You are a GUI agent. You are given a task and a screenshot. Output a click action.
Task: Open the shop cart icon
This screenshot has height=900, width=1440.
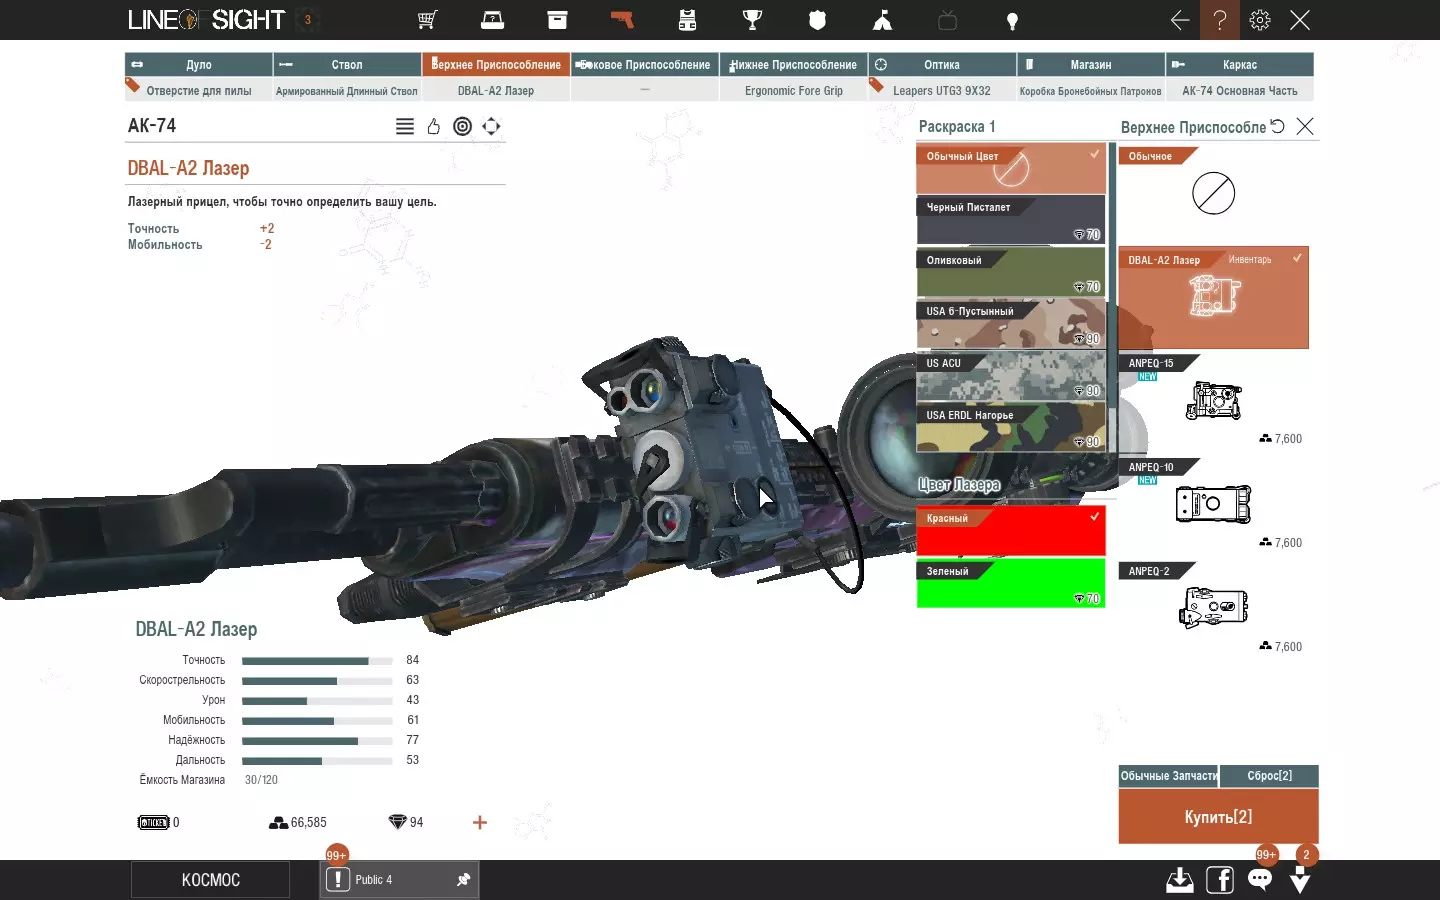coord(428,20)
